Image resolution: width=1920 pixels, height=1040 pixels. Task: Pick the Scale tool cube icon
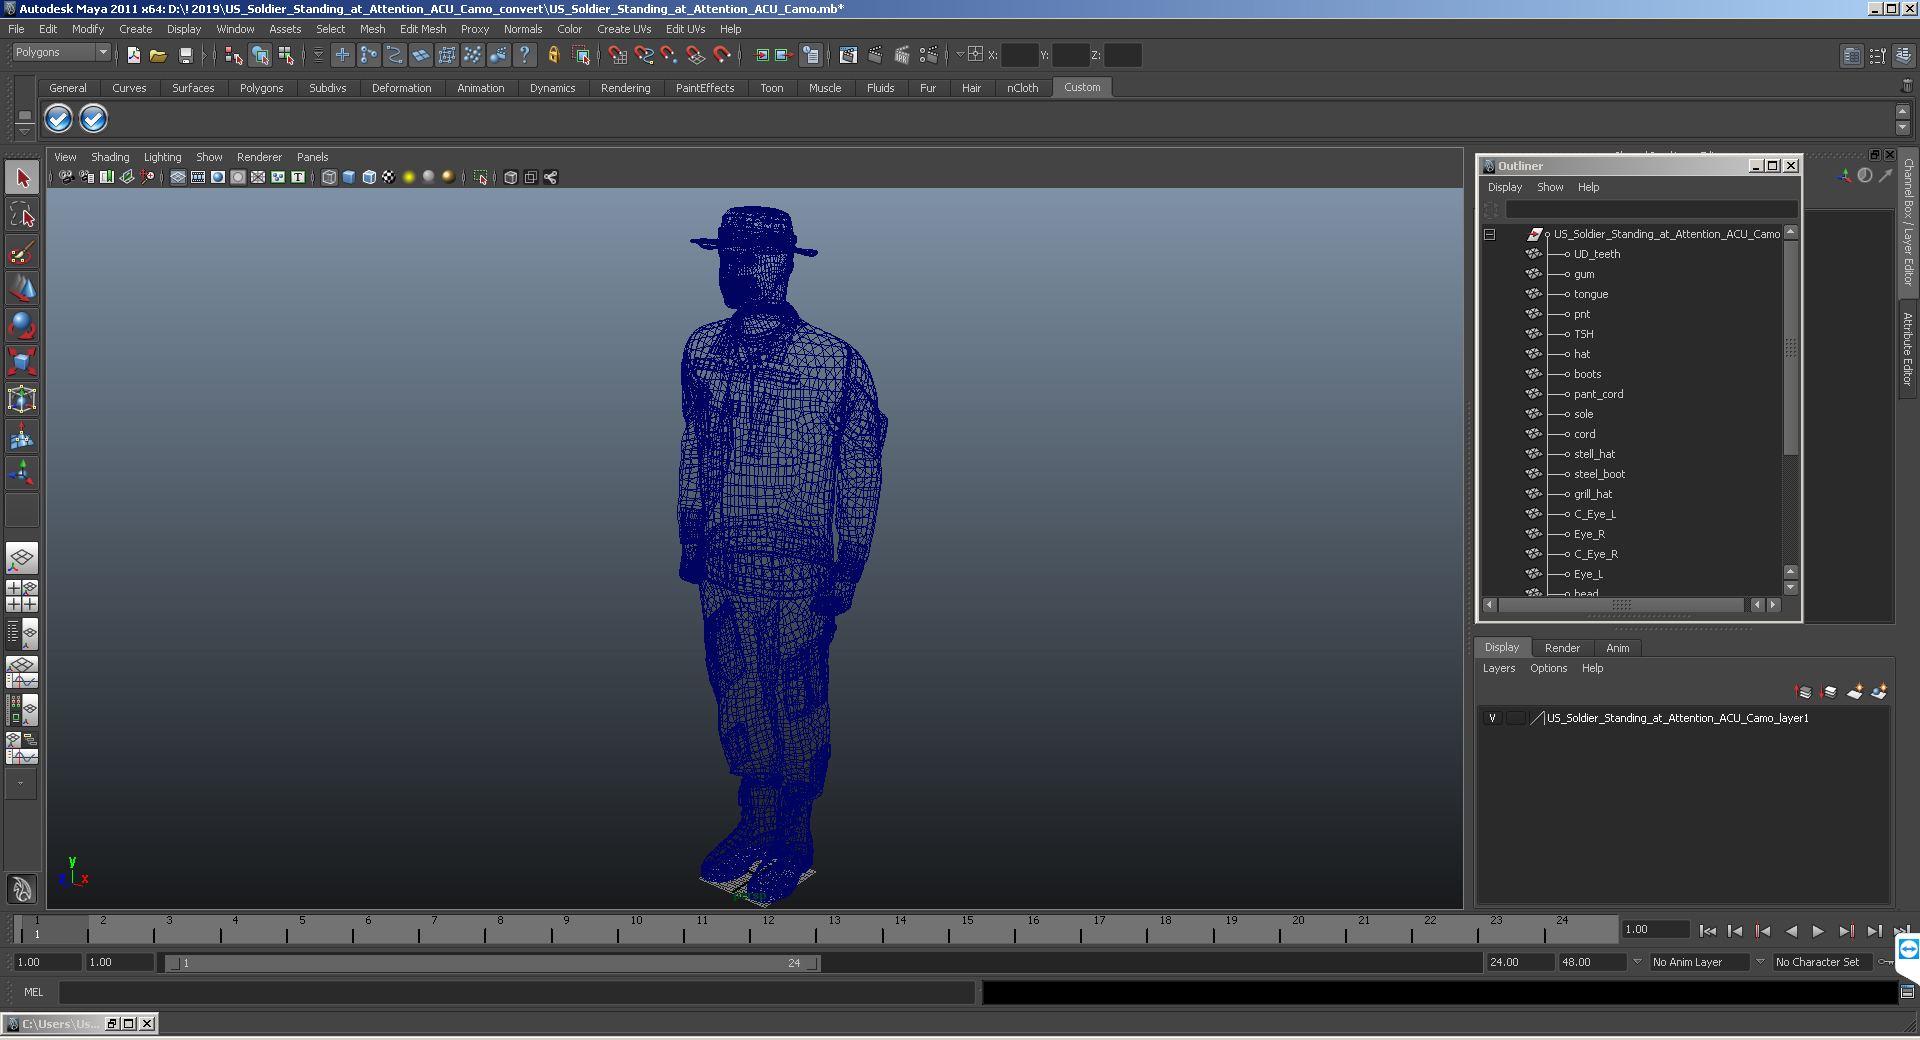click(22, 362)
